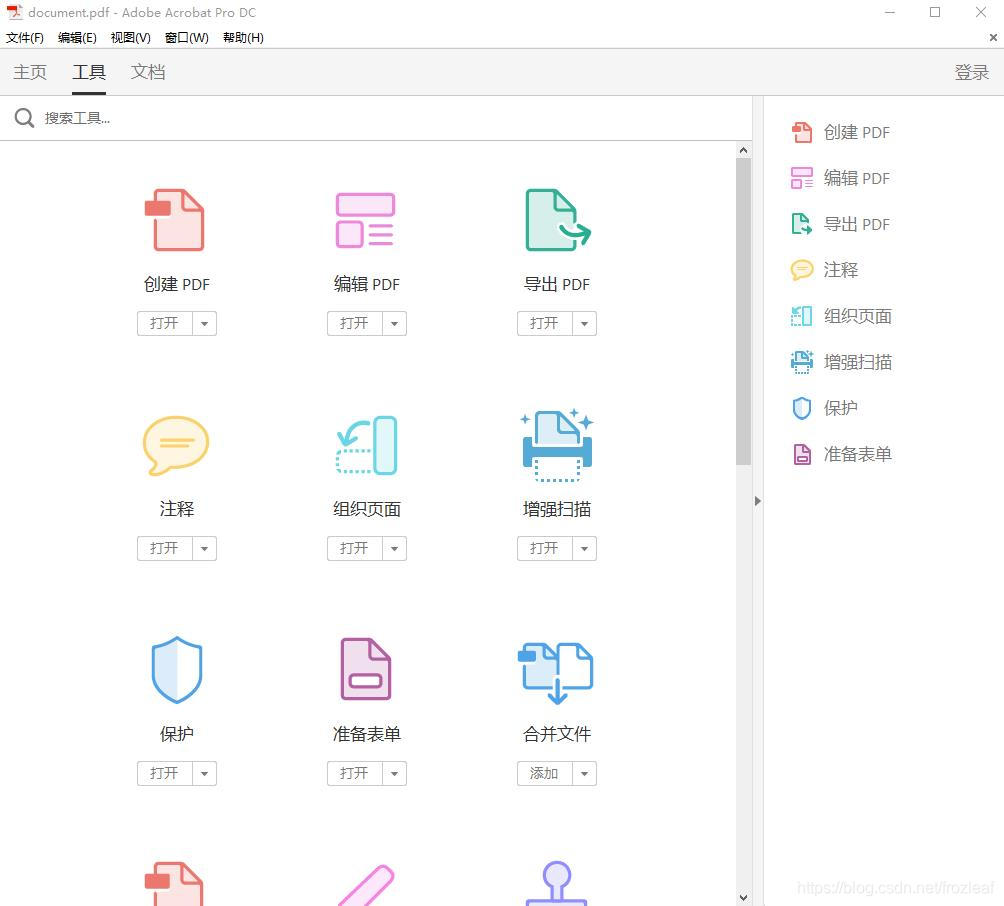Viewport: 1004px width, 906px height.
Task: Click 添加 button under 合并文件
Action: pyautogui.click(x=545, y=773)
